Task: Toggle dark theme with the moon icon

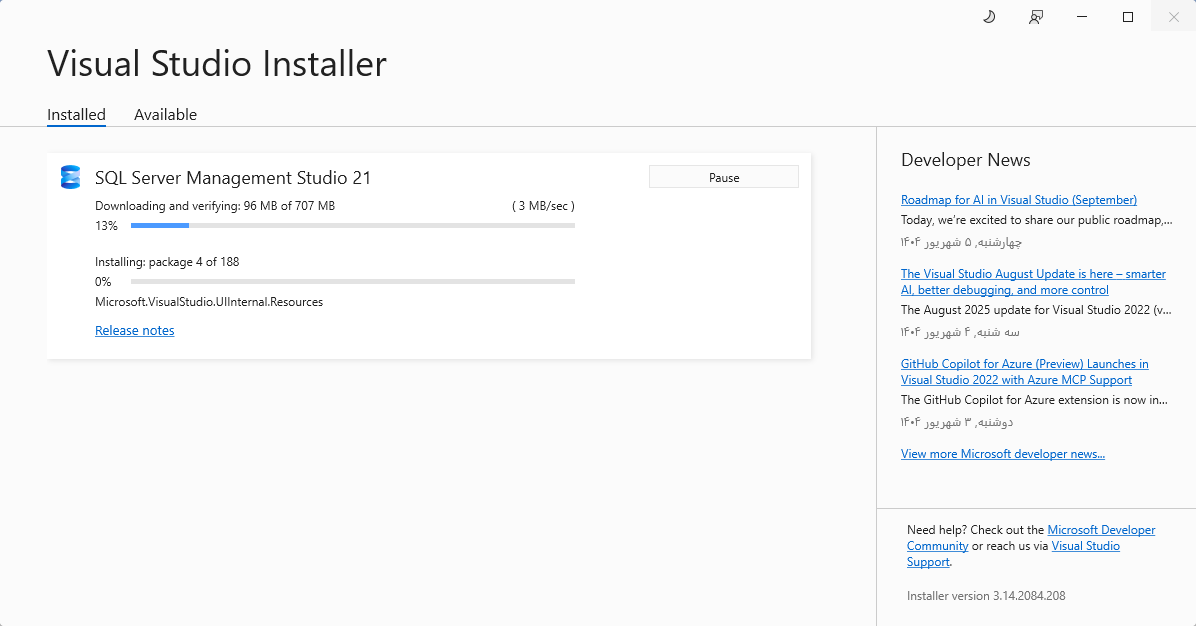Action: coord(988,17)
